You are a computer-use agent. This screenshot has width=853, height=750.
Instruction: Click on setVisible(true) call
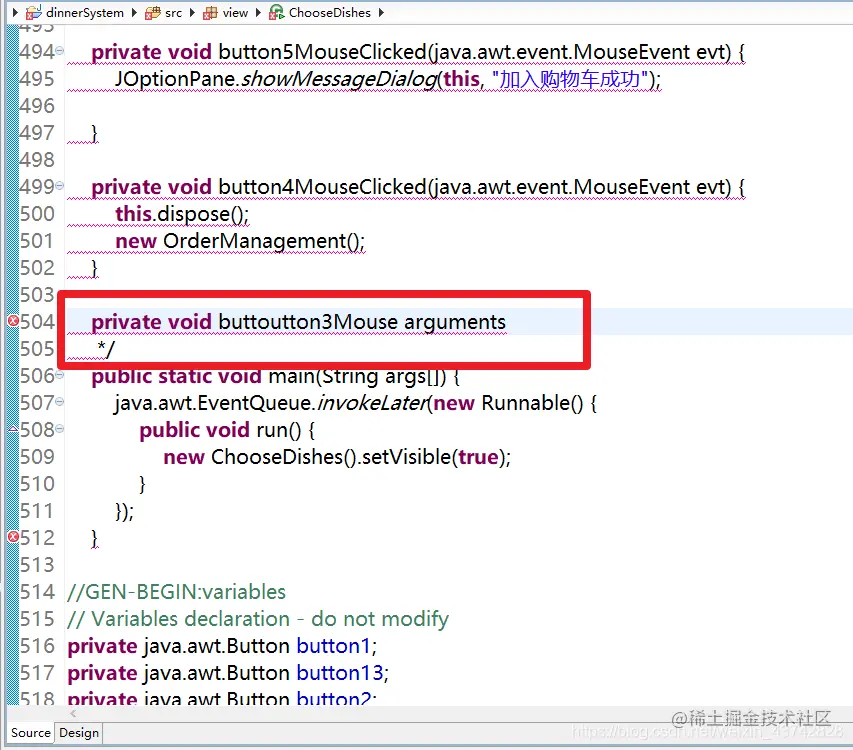(x=436, y=457)
